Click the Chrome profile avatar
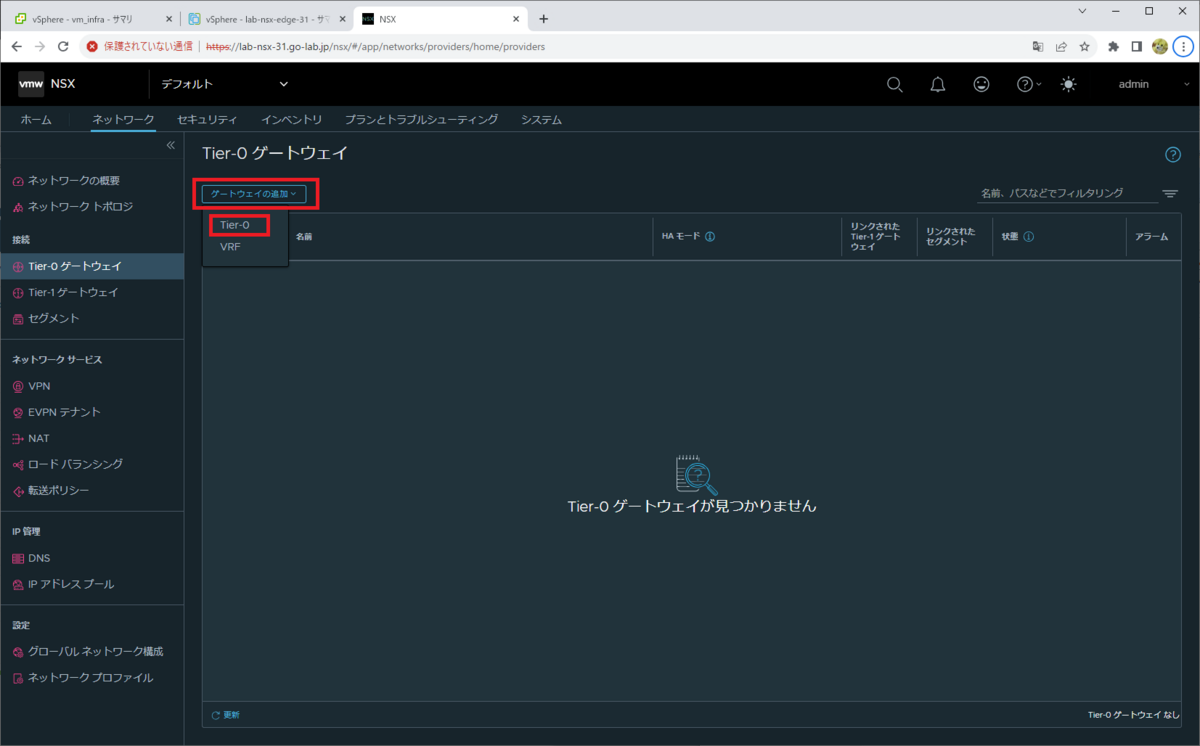The width and height of the screenshot is (1200, 746). [1160, 46]
